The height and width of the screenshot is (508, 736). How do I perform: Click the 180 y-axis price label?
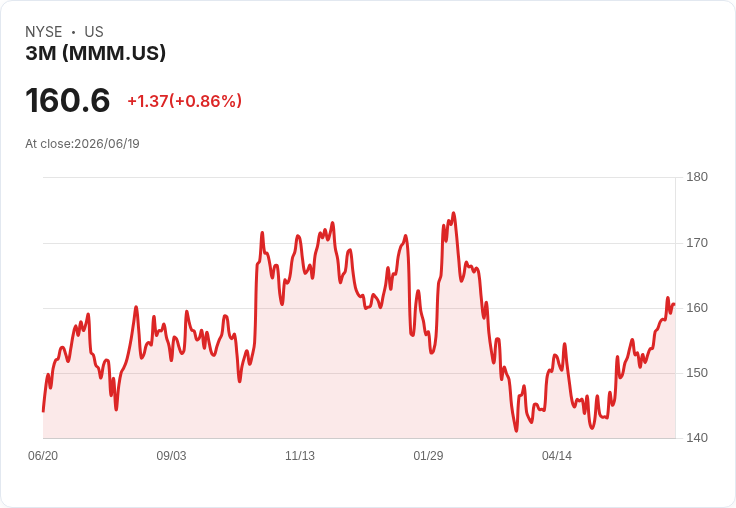tap(697, 177)
